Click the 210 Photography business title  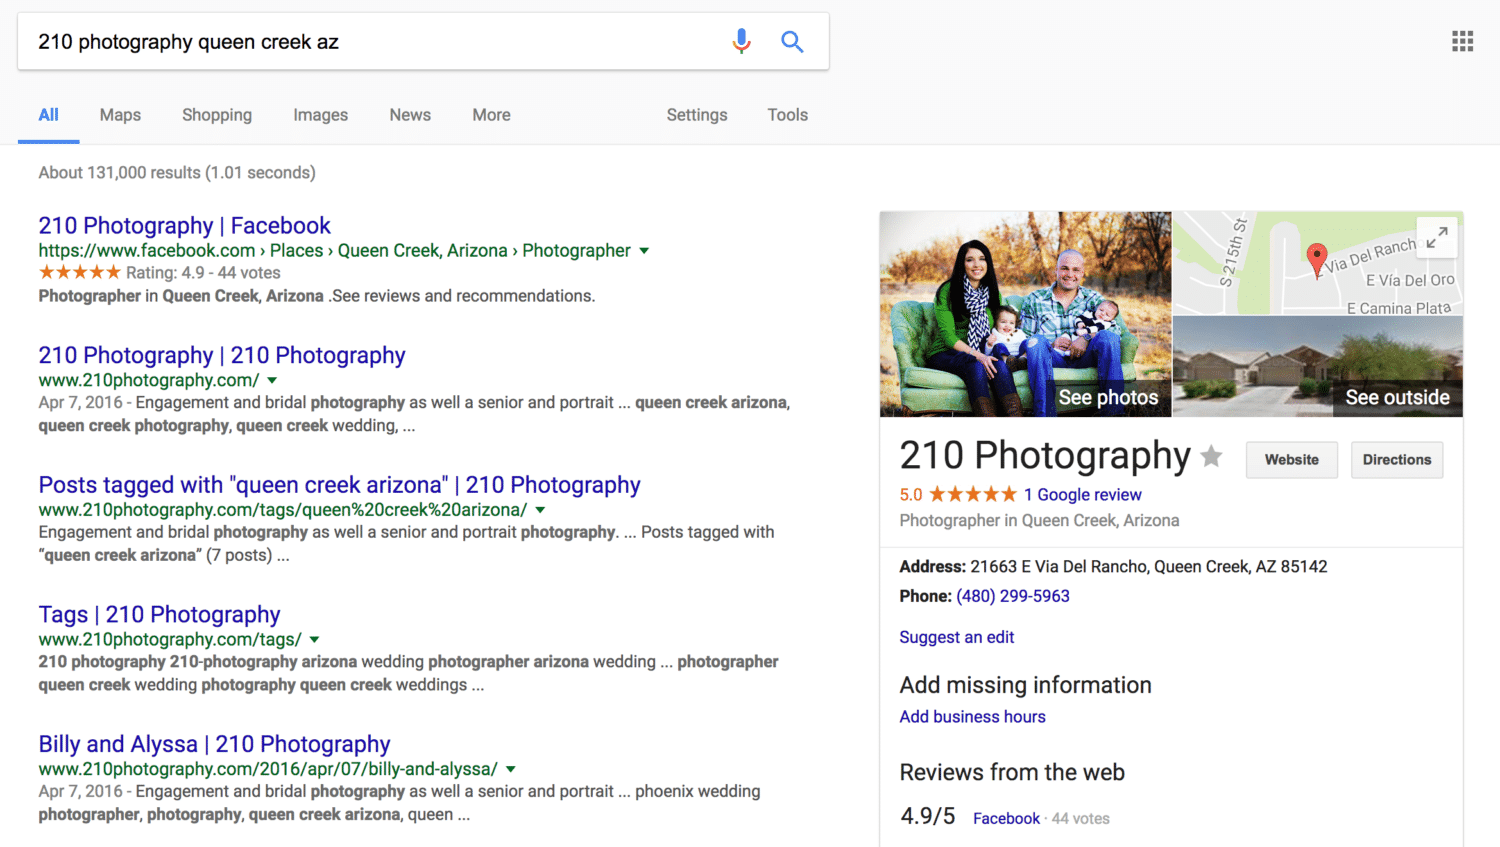1045,456
